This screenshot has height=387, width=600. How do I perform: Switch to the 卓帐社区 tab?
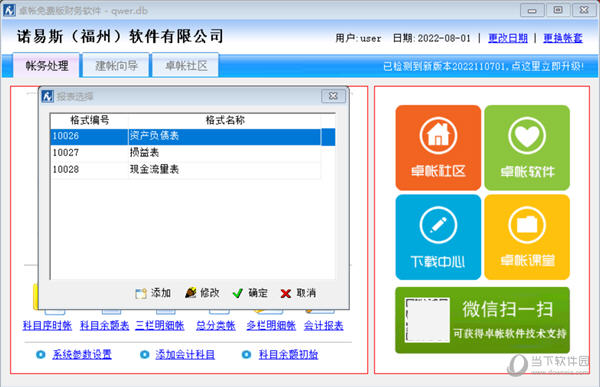point(186,65)
